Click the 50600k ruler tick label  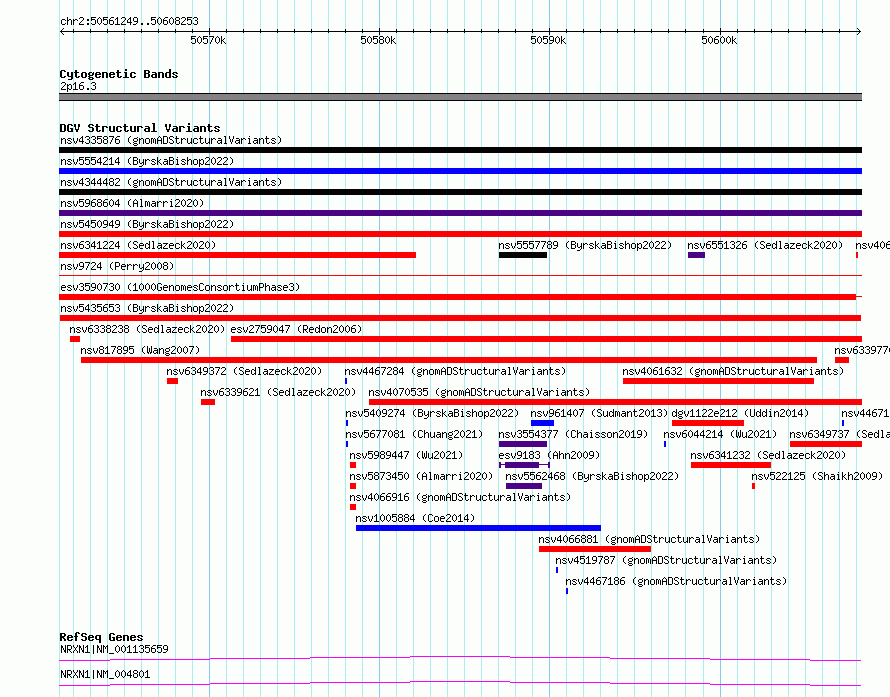(x=719, y=40)
